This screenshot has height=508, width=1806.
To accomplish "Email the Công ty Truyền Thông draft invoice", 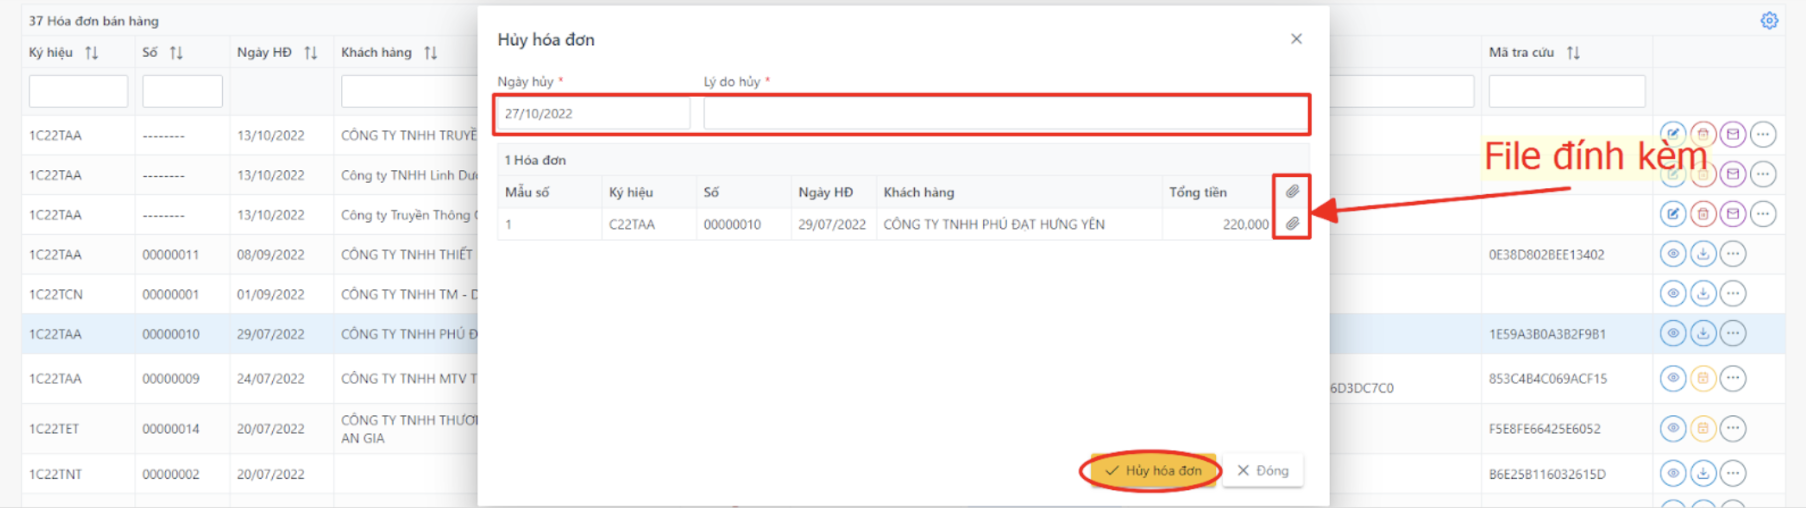I will point(1733,214).
